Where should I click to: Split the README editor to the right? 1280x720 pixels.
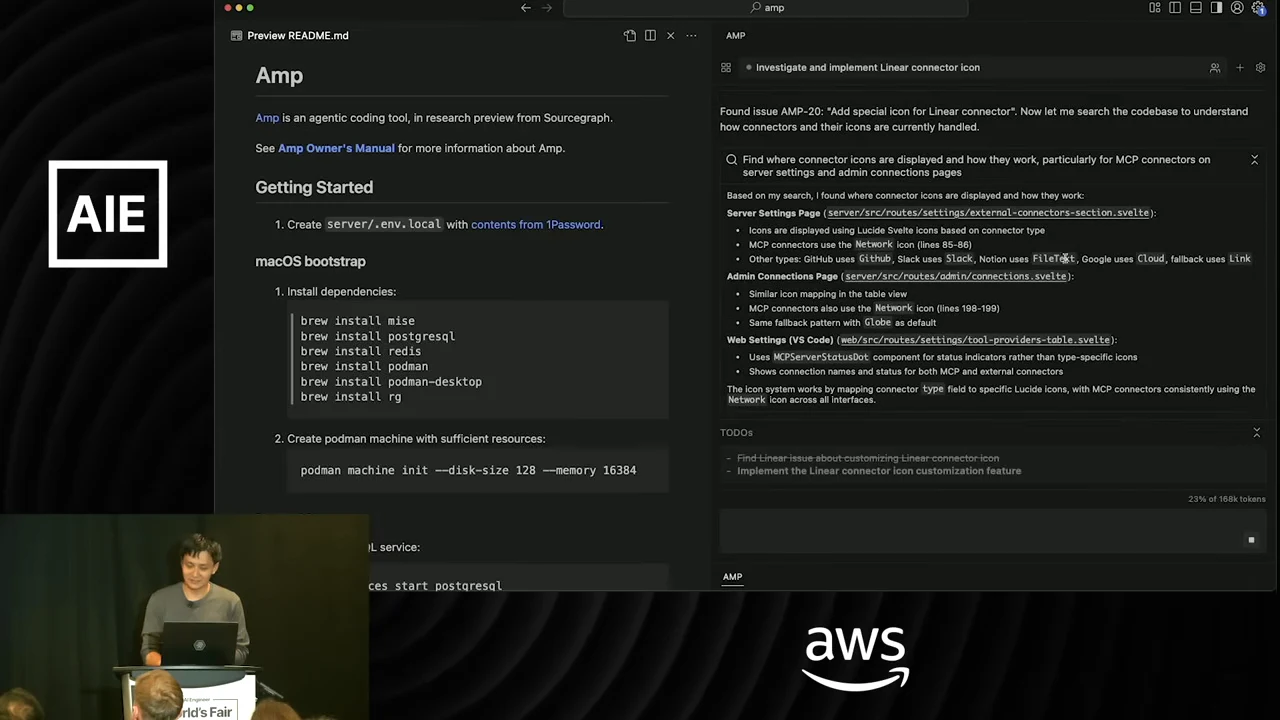pos(650,36)
